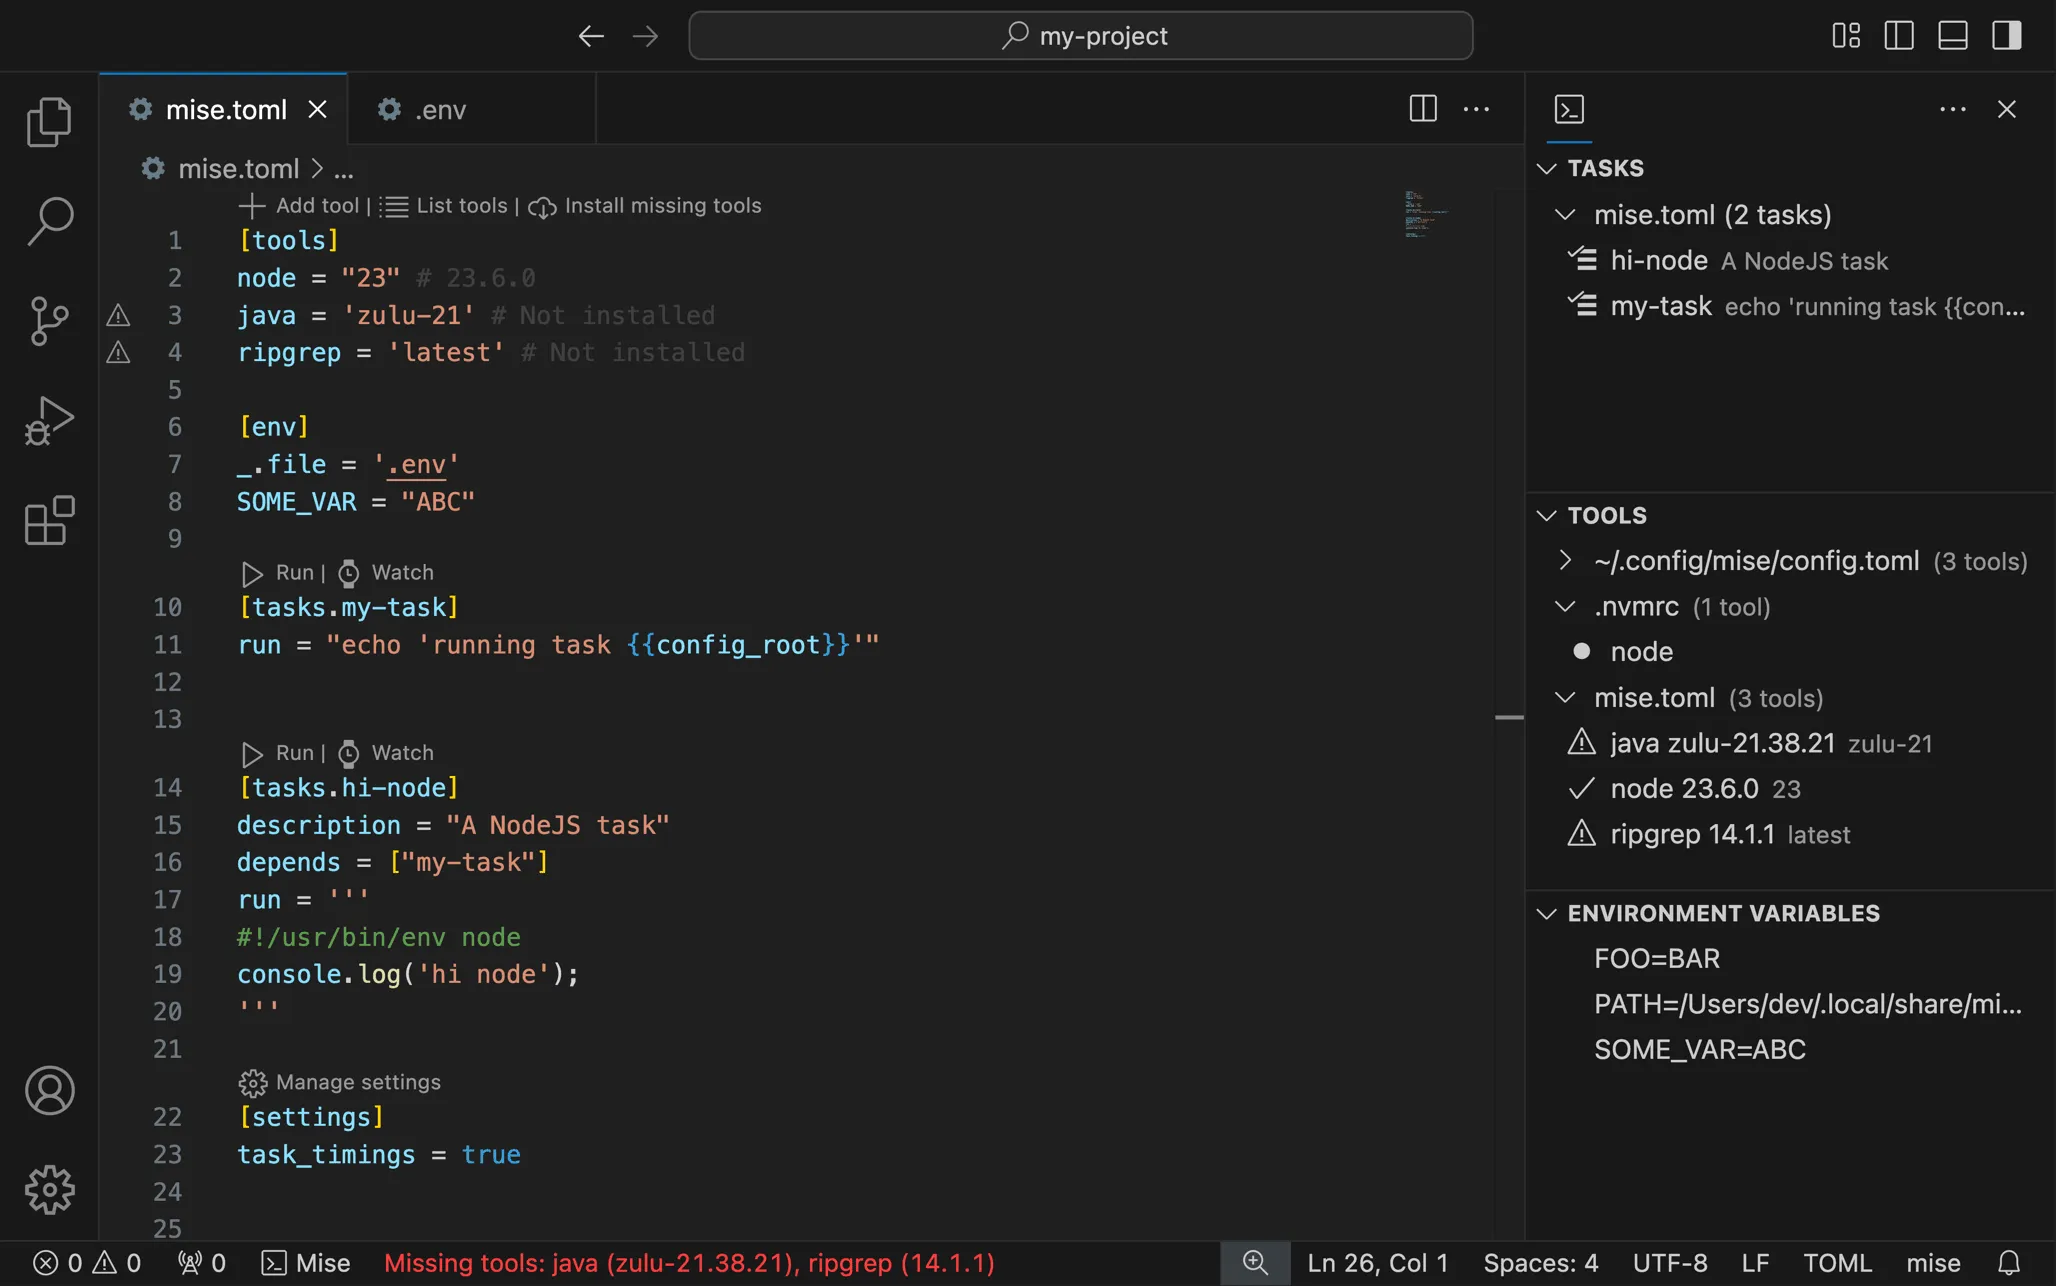Click the Mise terminal panel icon

click(x=1569, y=109)
